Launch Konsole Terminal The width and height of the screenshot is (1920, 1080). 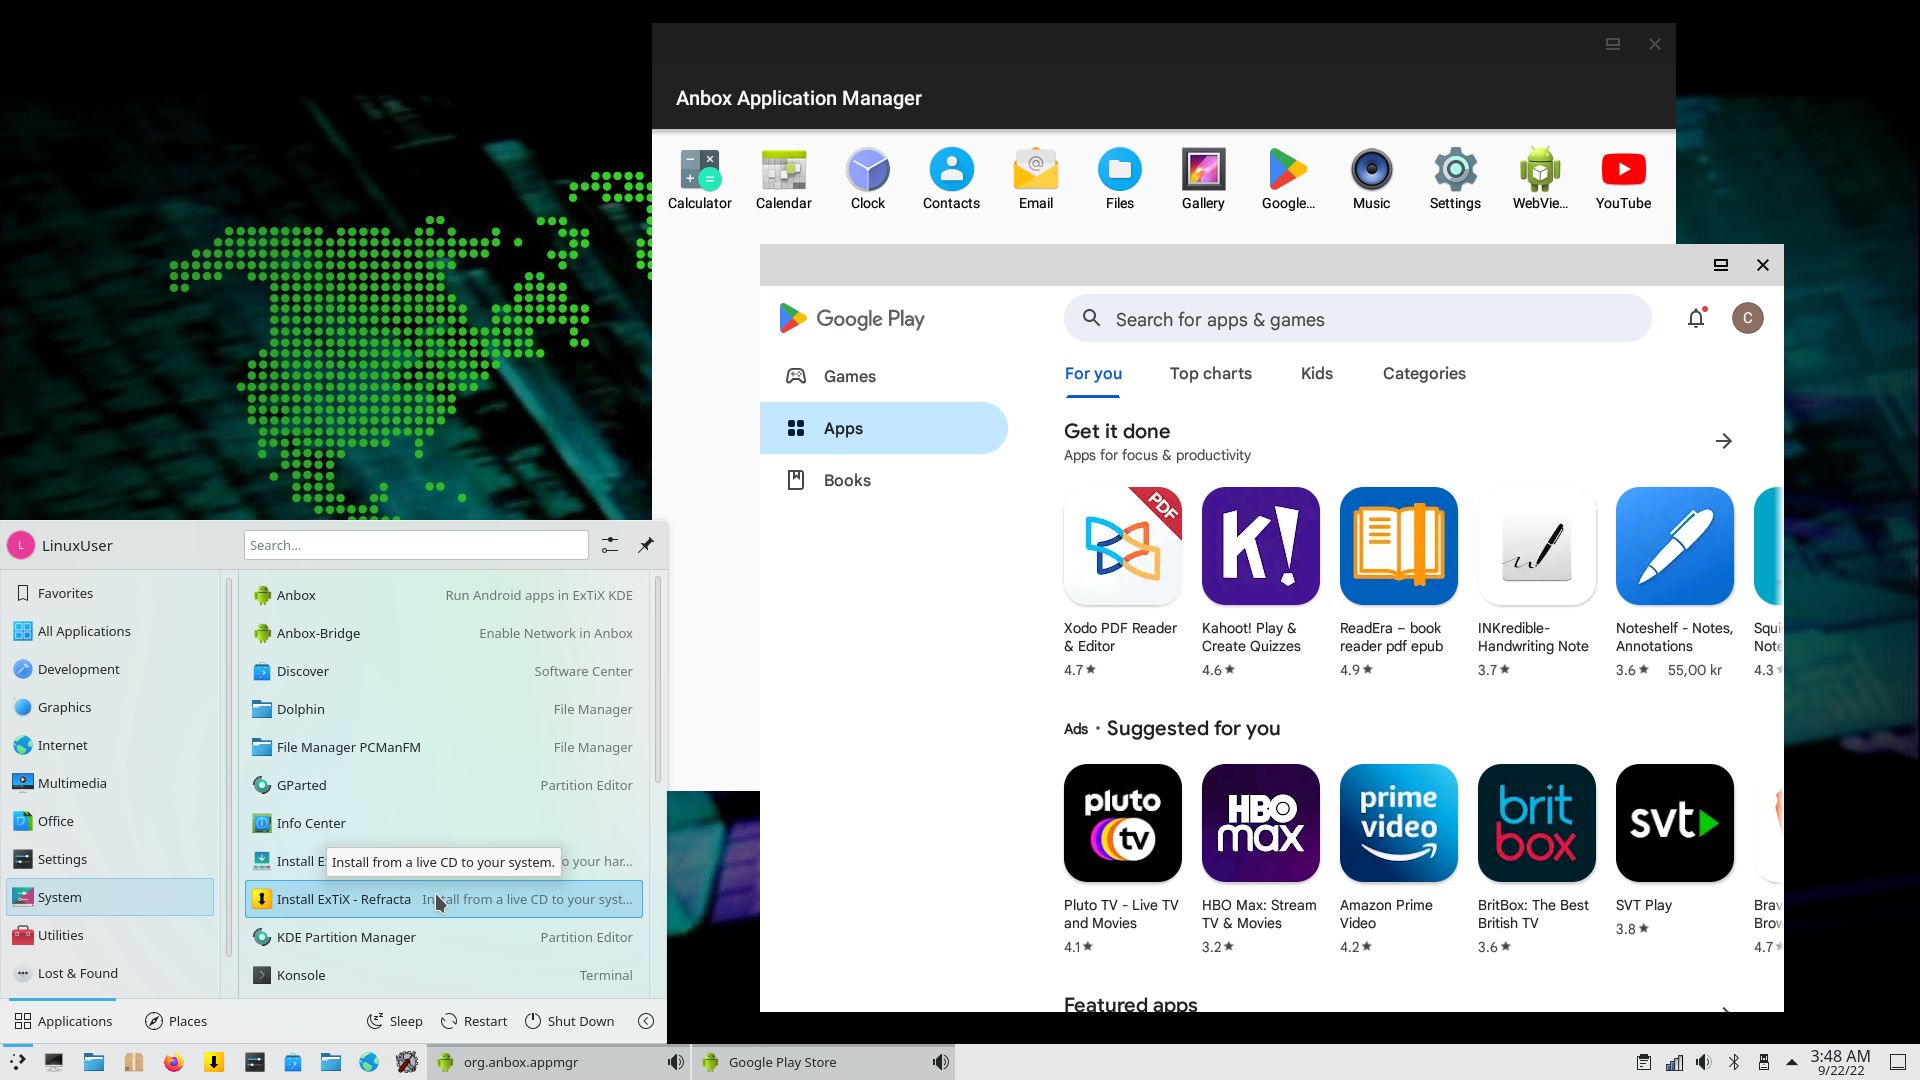(443, 975)
